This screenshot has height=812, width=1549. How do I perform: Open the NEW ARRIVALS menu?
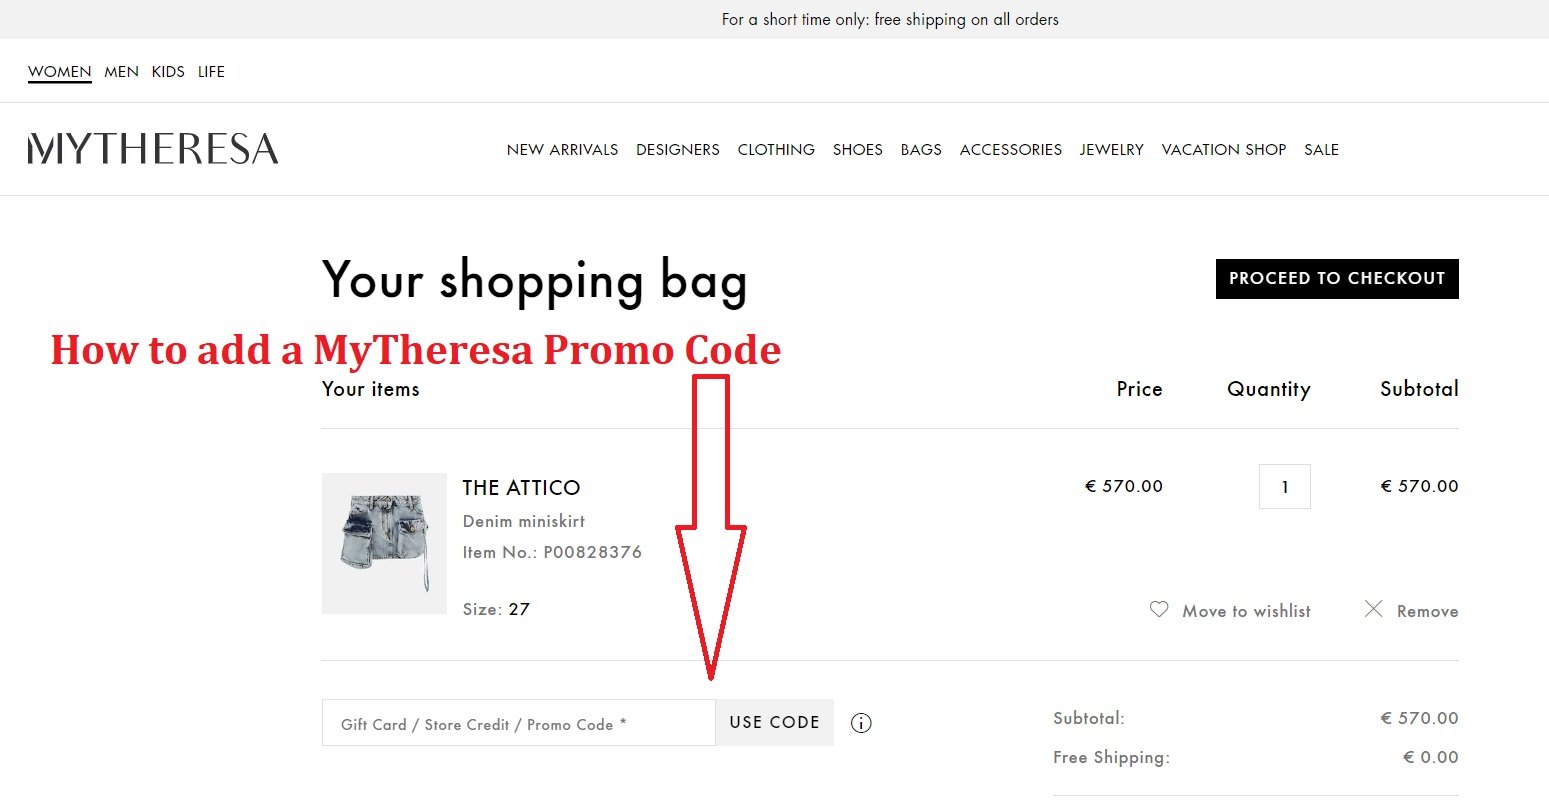point(562,149)
